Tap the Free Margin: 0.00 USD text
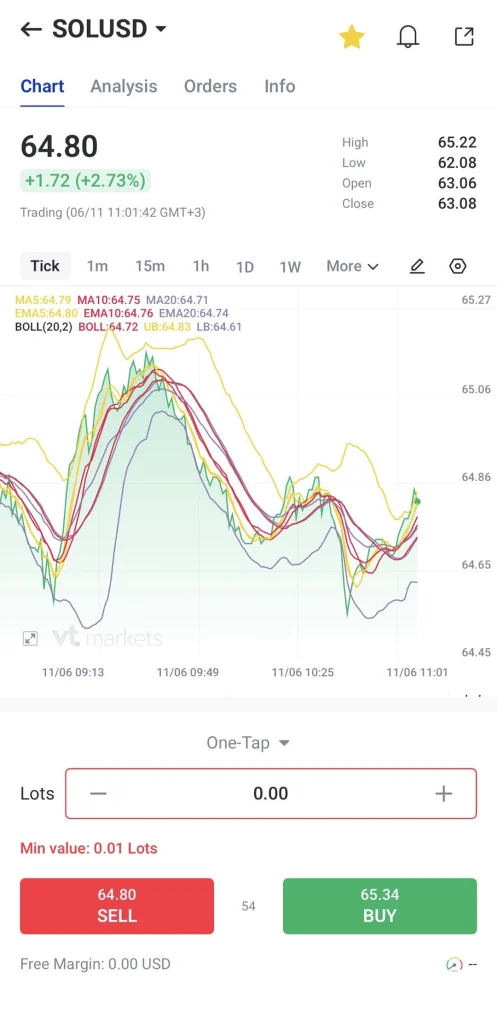The image size is (497, 1024). click(x=95, y=964)
